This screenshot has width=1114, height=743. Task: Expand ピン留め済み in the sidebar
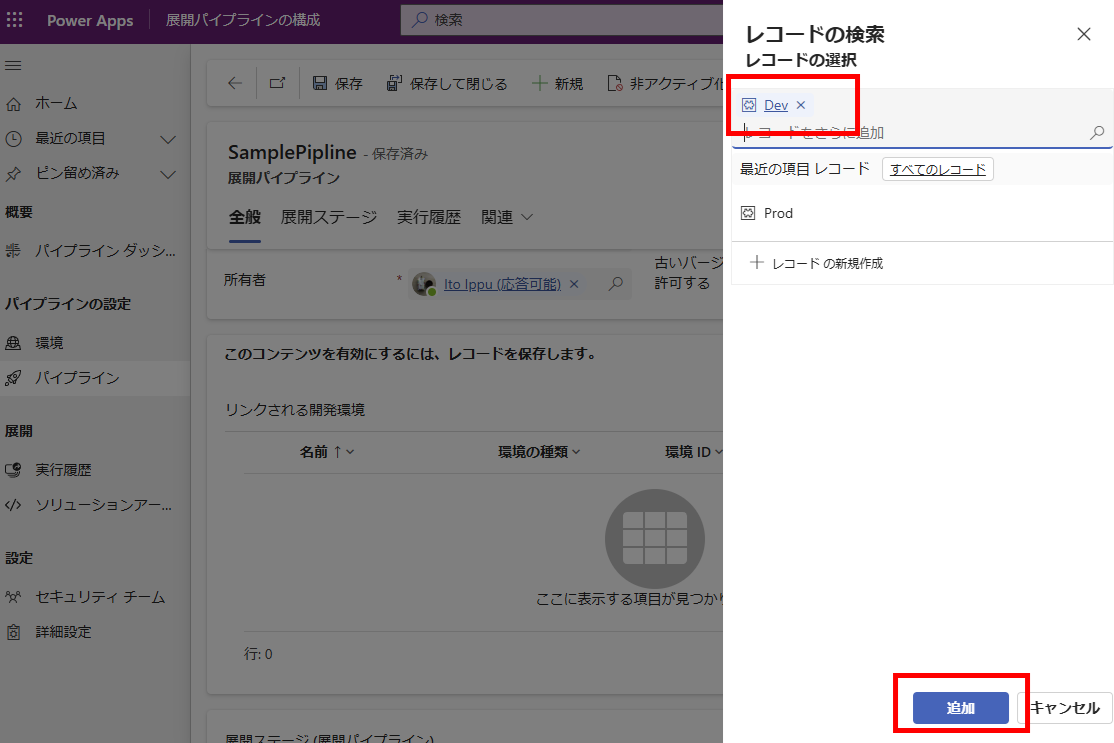(168, 174)
